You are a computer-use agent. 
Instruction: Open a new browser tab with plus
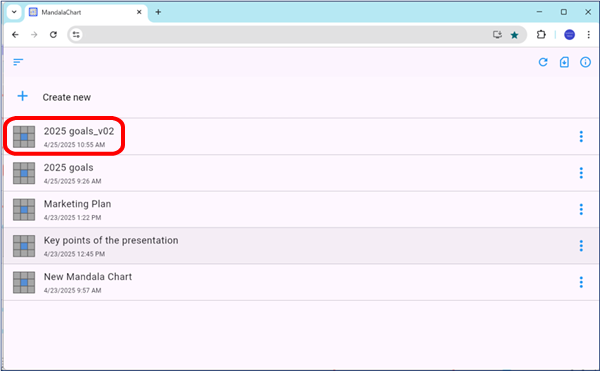click(158, 12)
